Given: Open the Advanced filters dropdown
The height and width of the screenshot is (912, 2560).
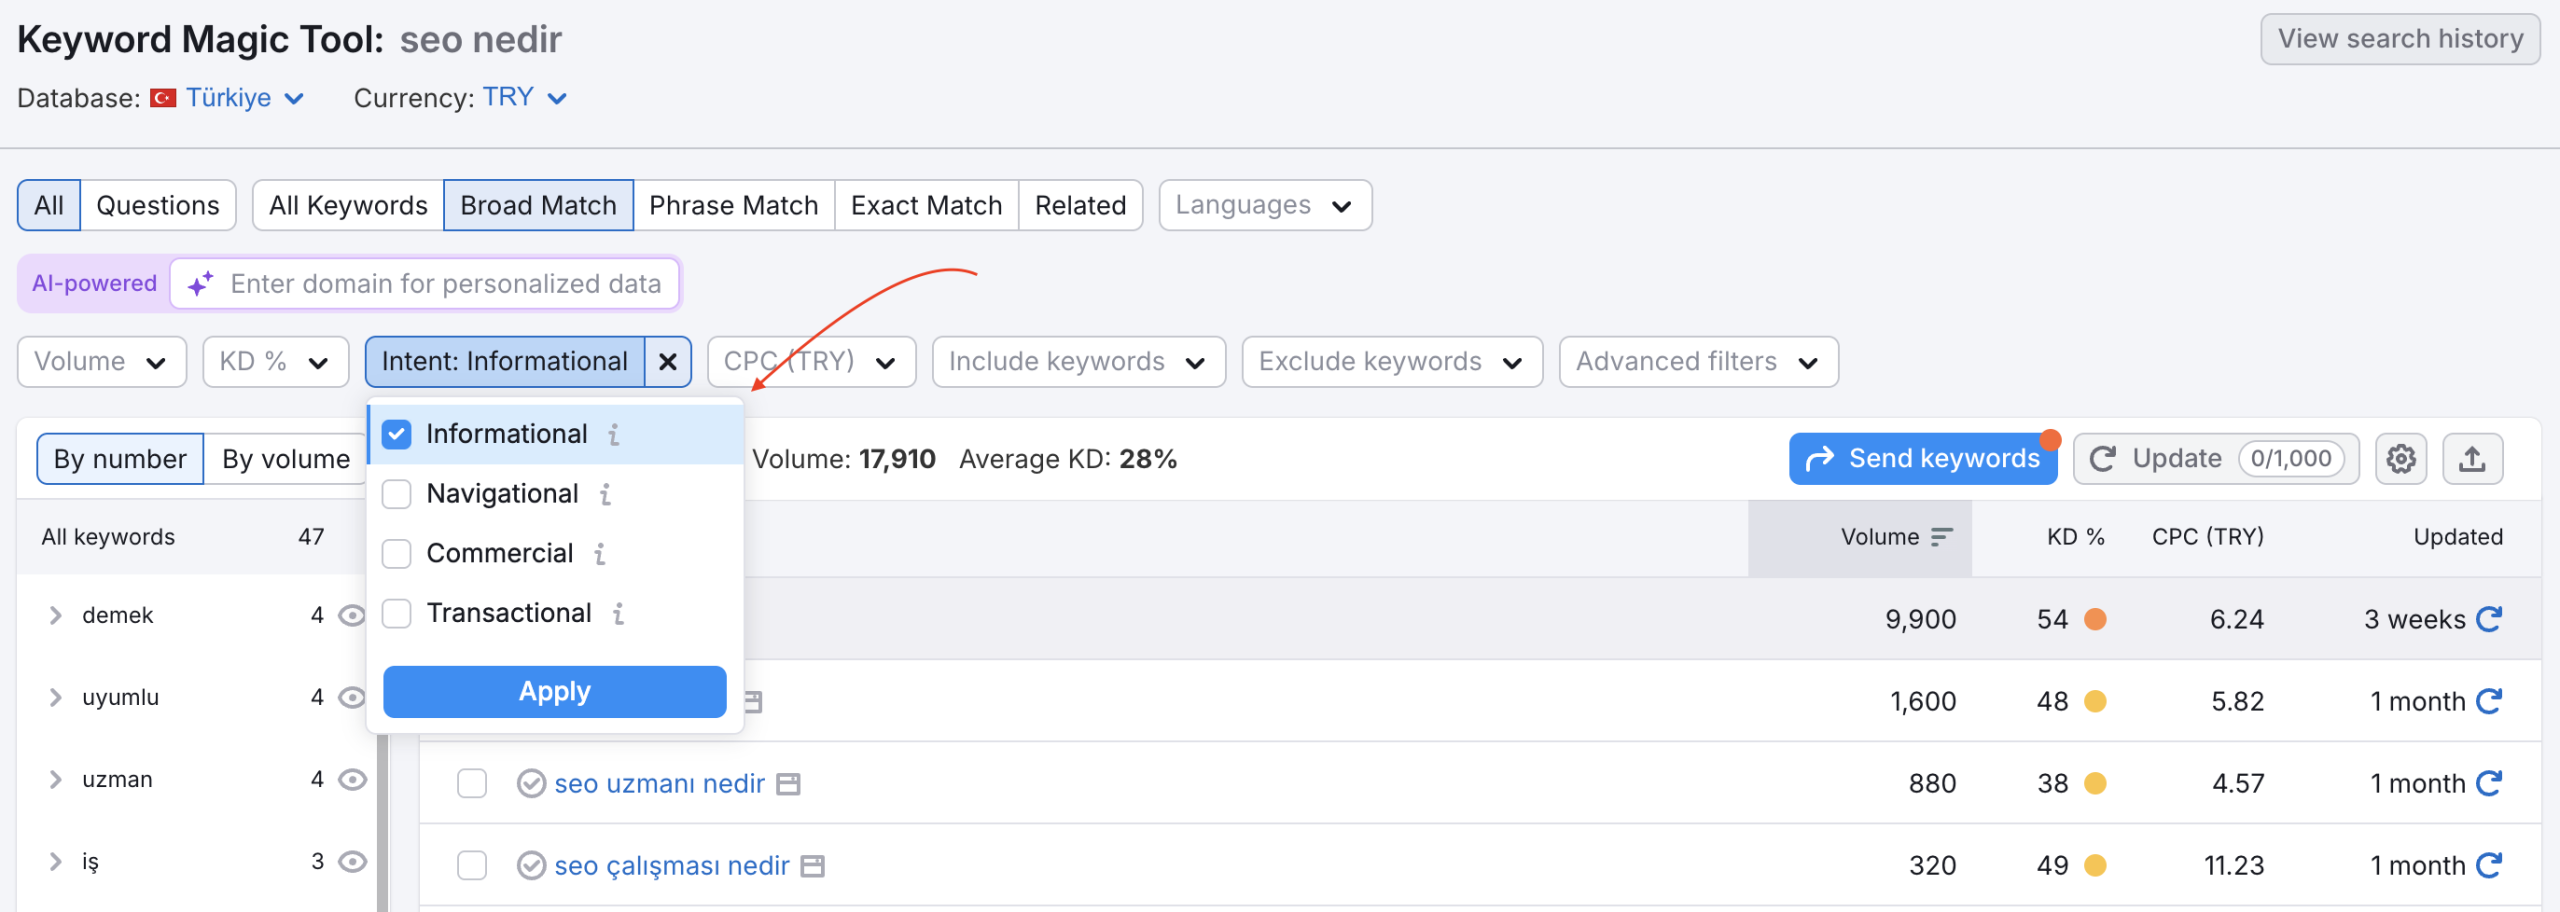Looking at the screenshot, I should 1697,362.
